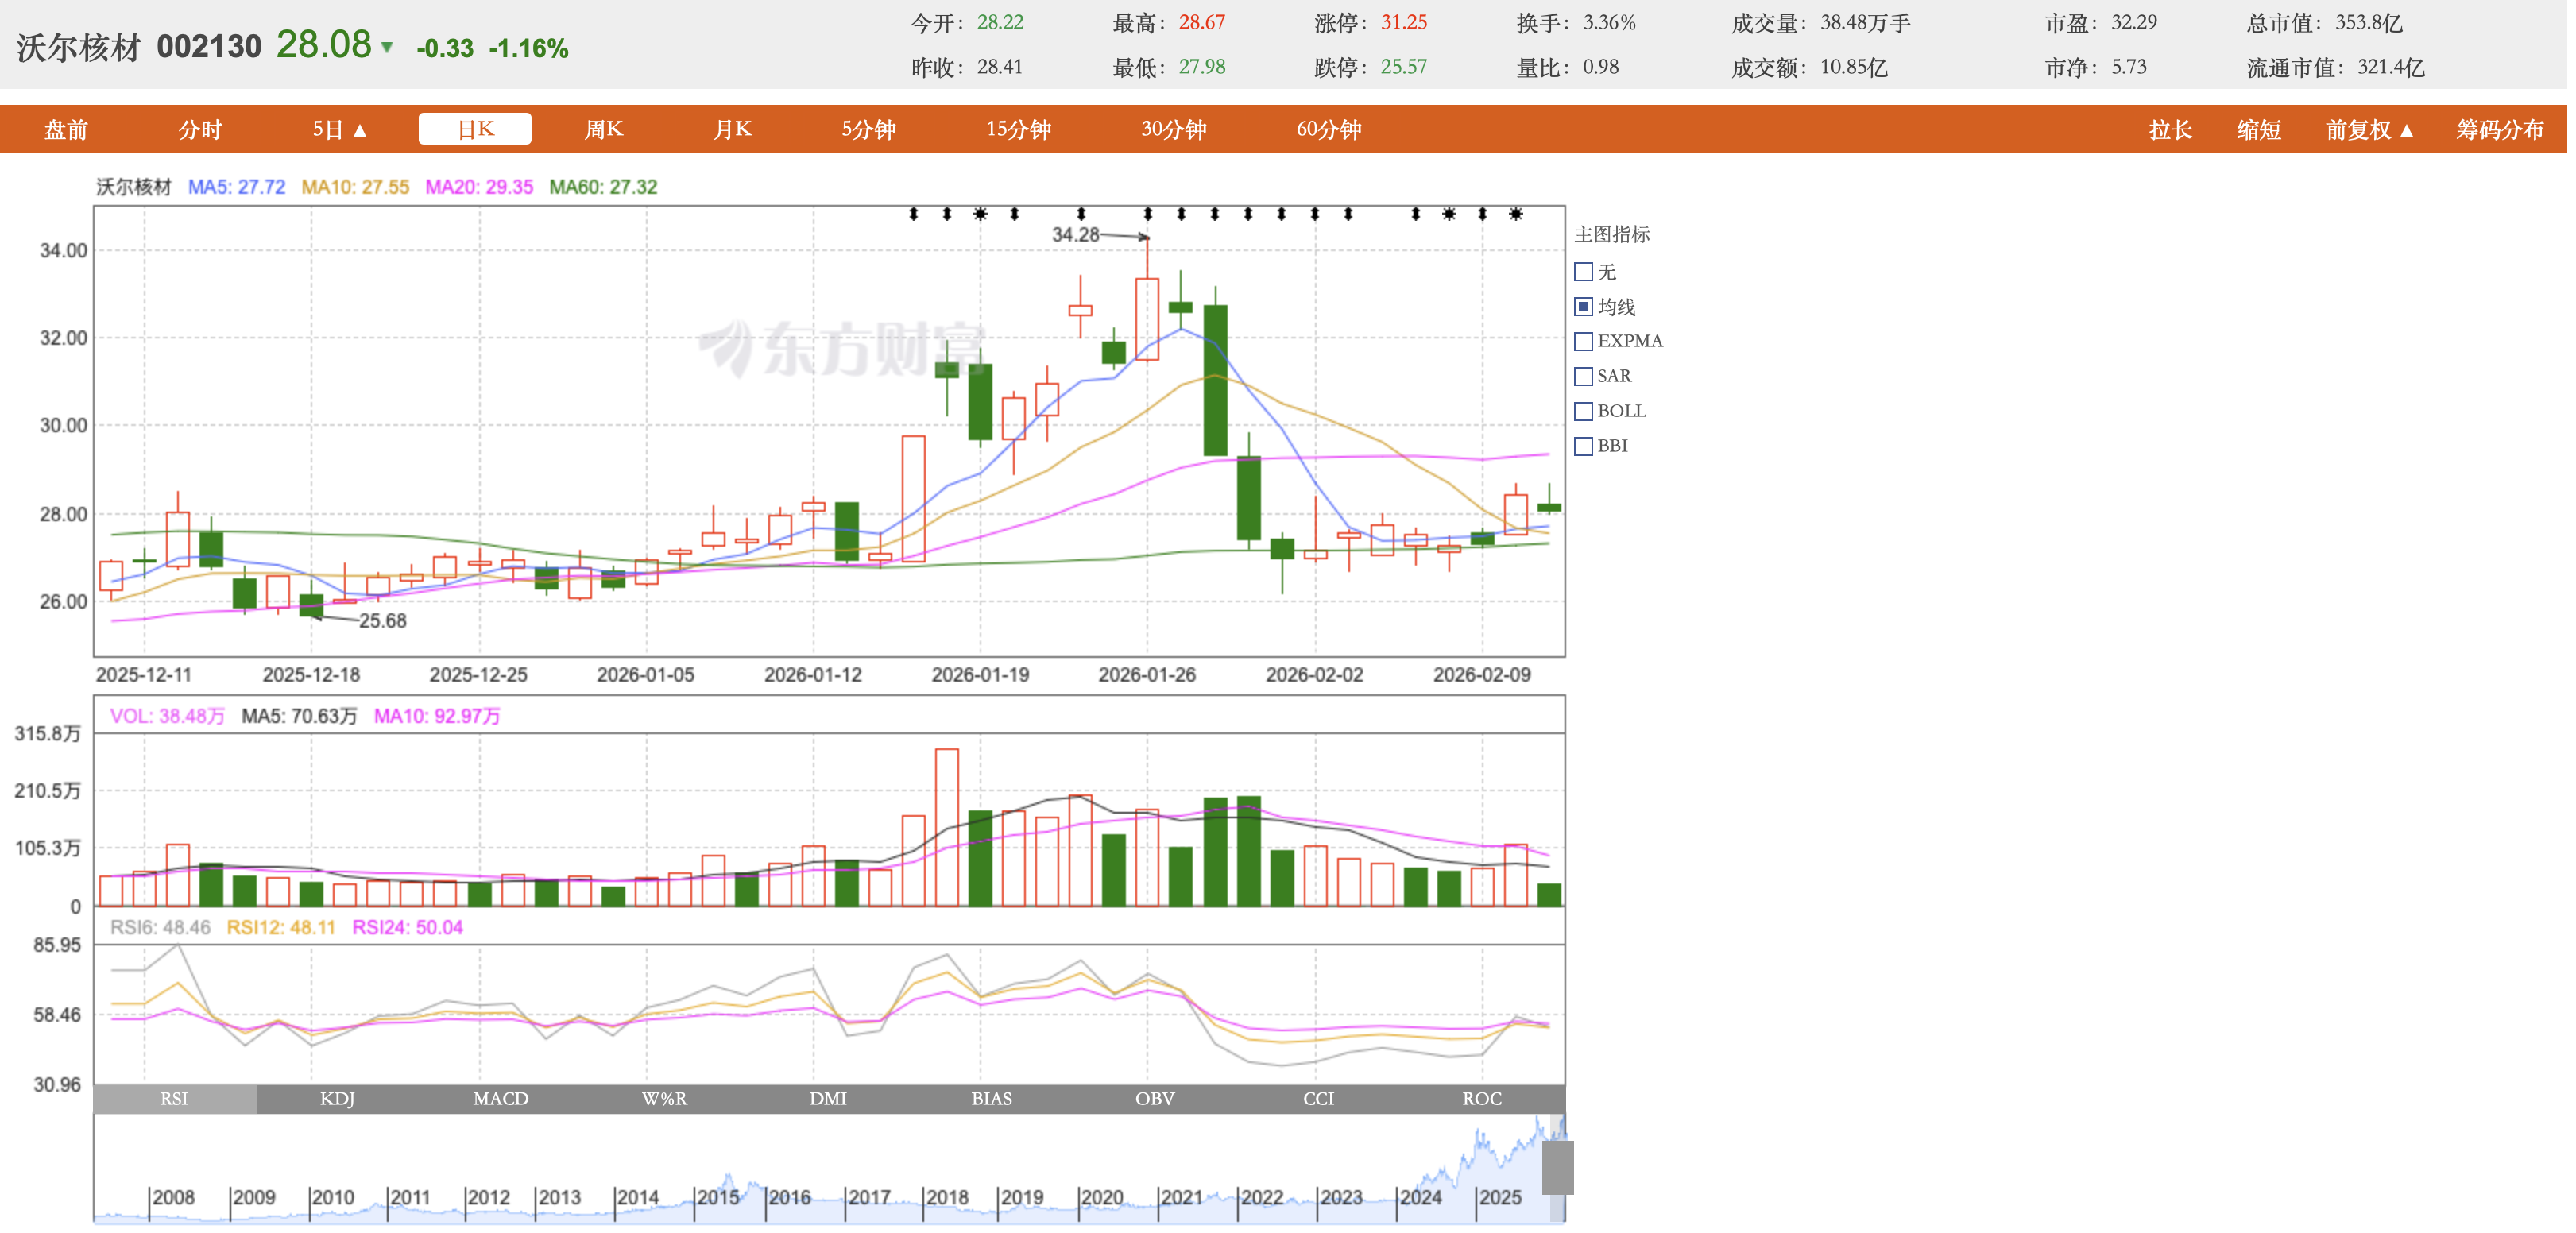Expand the 5日 period dropdown
Image resolution: width=2576 pixels, height=1233 pixels.
[x=340, y=129]
